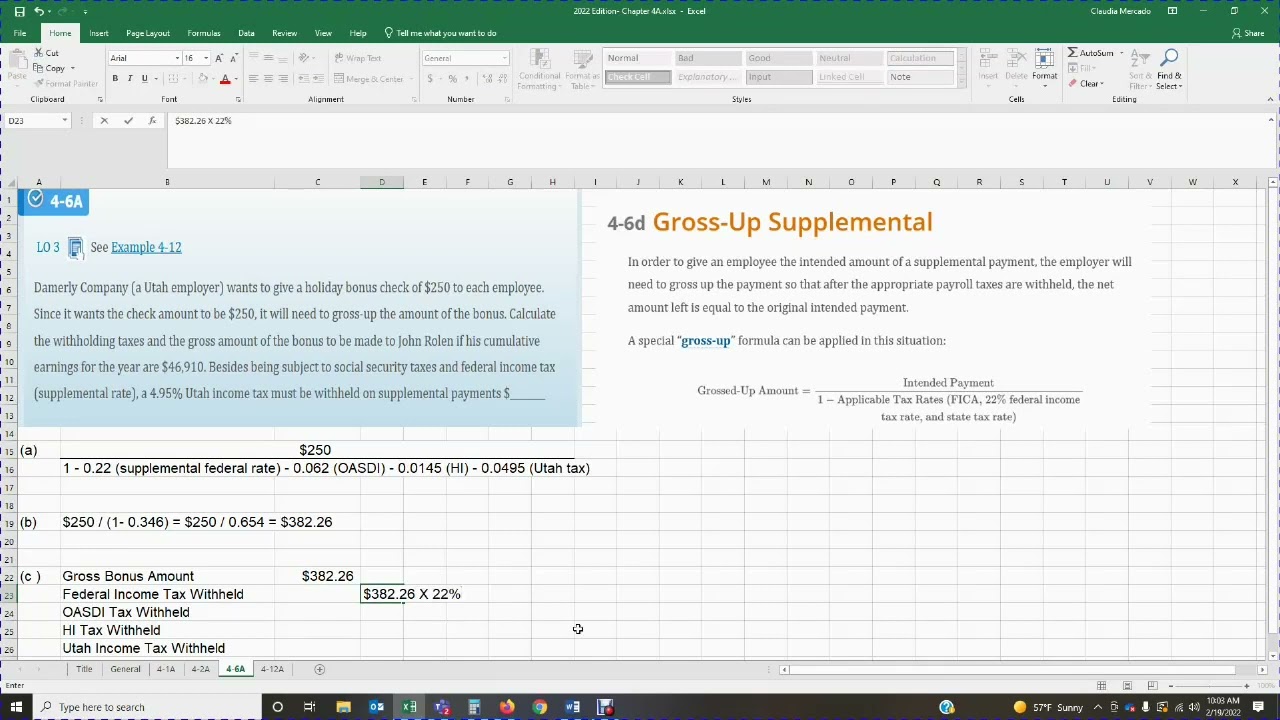Switch to the Data ribbon tab
The height and width of the screenshot is (720, 1280).
(246, 33)
